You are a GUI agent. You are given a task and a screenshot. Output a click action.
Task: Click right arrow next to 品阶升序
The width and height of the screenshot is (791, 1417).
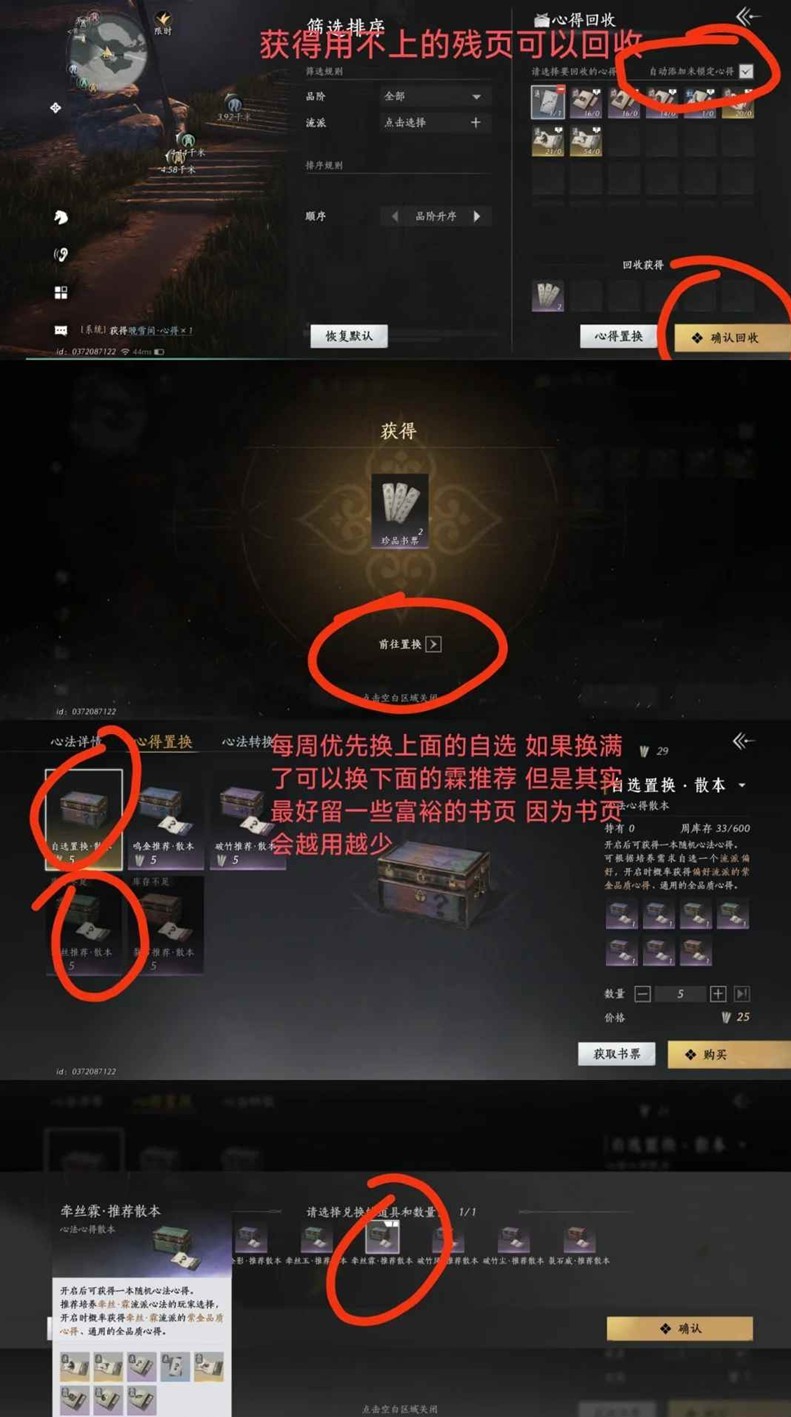(x=477, y=216)
